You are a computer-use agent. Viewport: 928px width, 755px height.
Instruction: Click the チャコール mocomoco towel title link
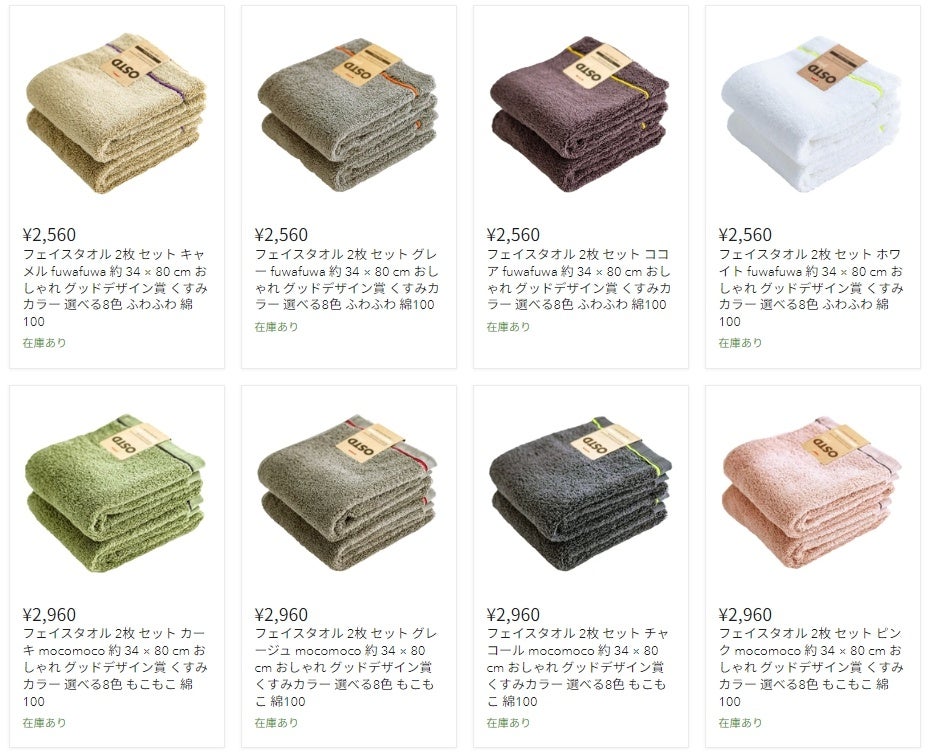pos(579,668)
